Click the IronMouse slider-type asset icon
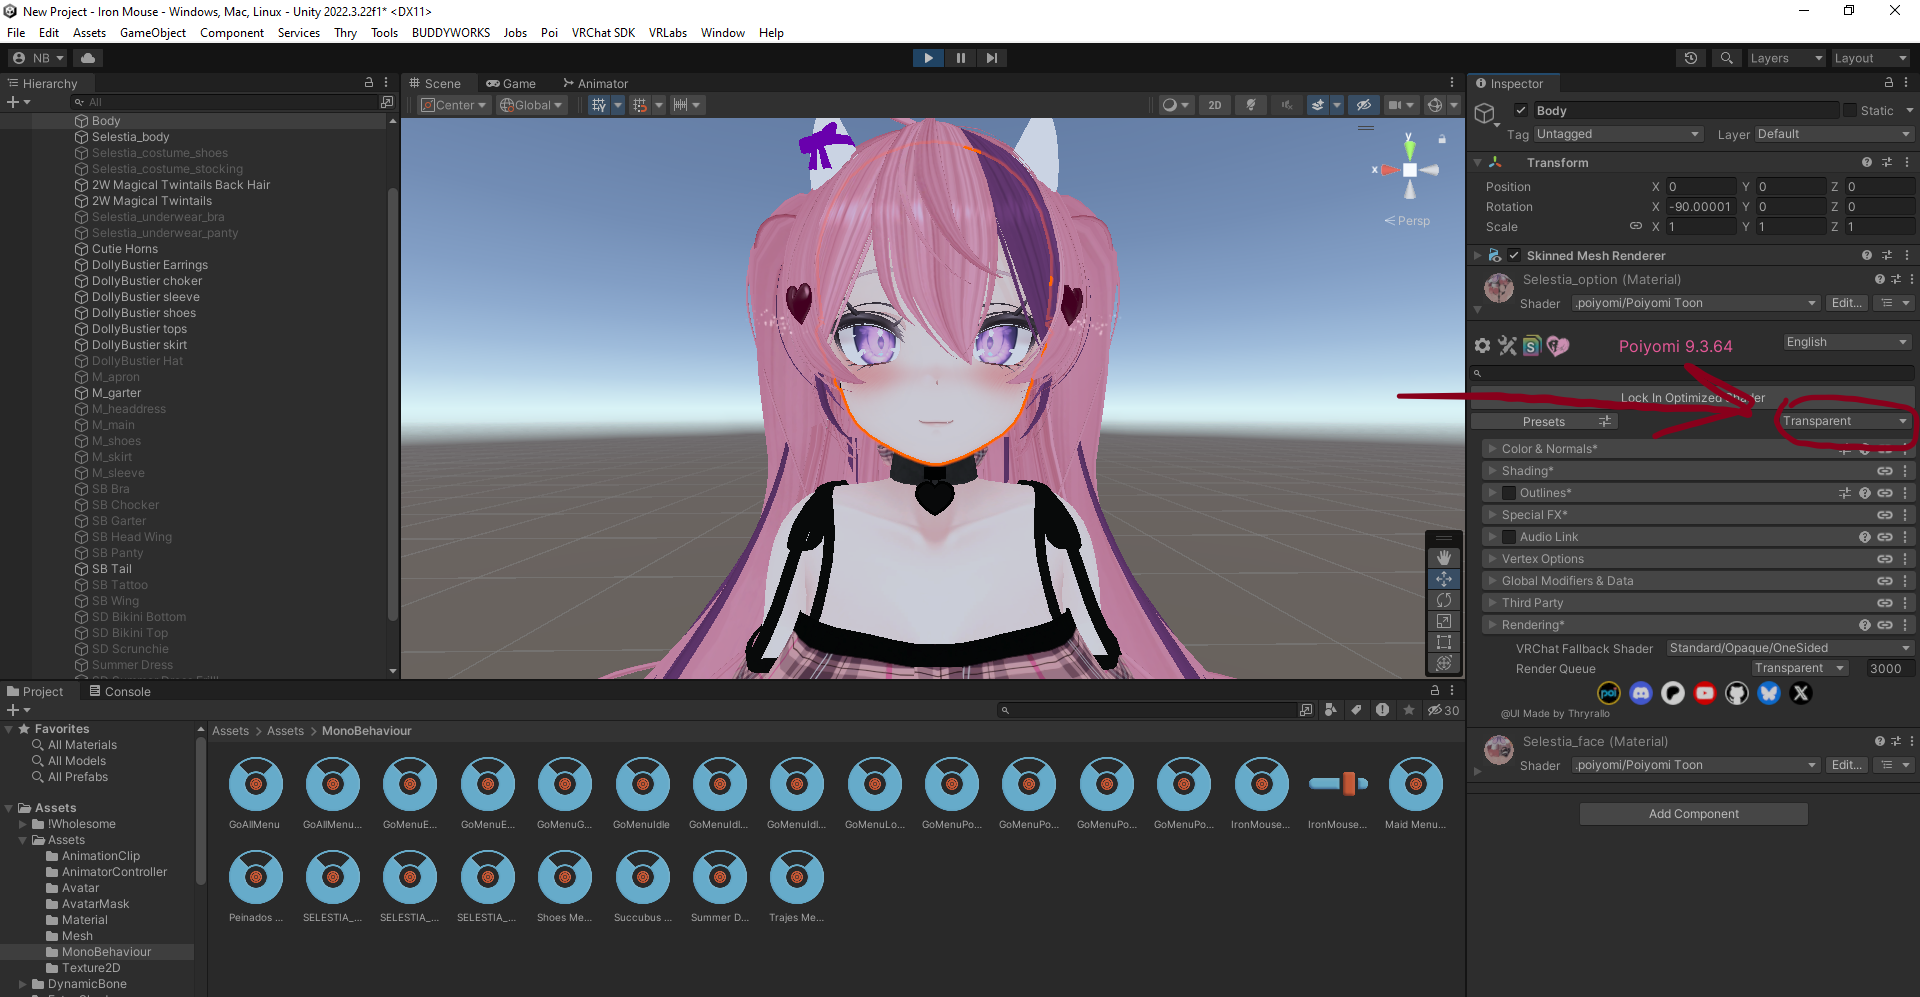This screenshot has height=997, width=1920. tap(1338, 784)
